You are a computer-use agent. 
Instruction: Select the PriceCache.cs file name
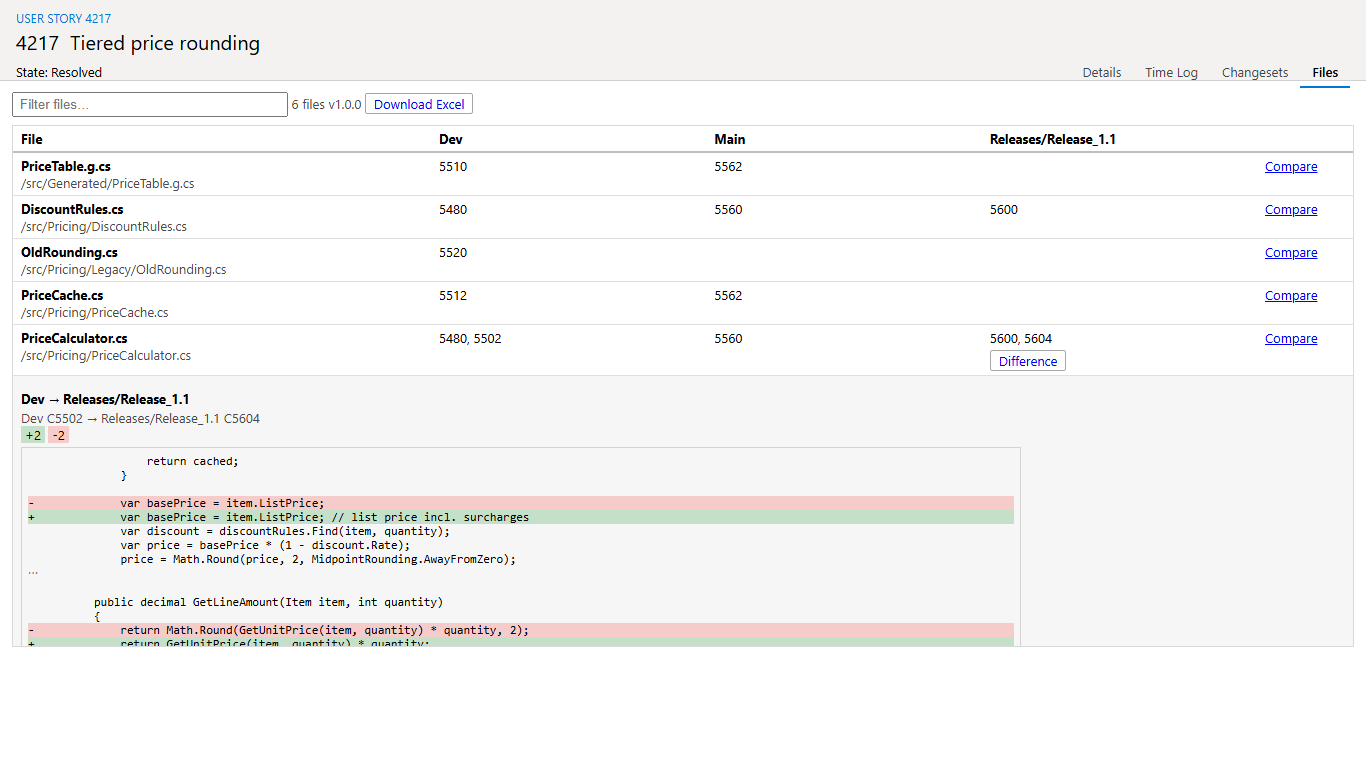[x=62, y=296]
